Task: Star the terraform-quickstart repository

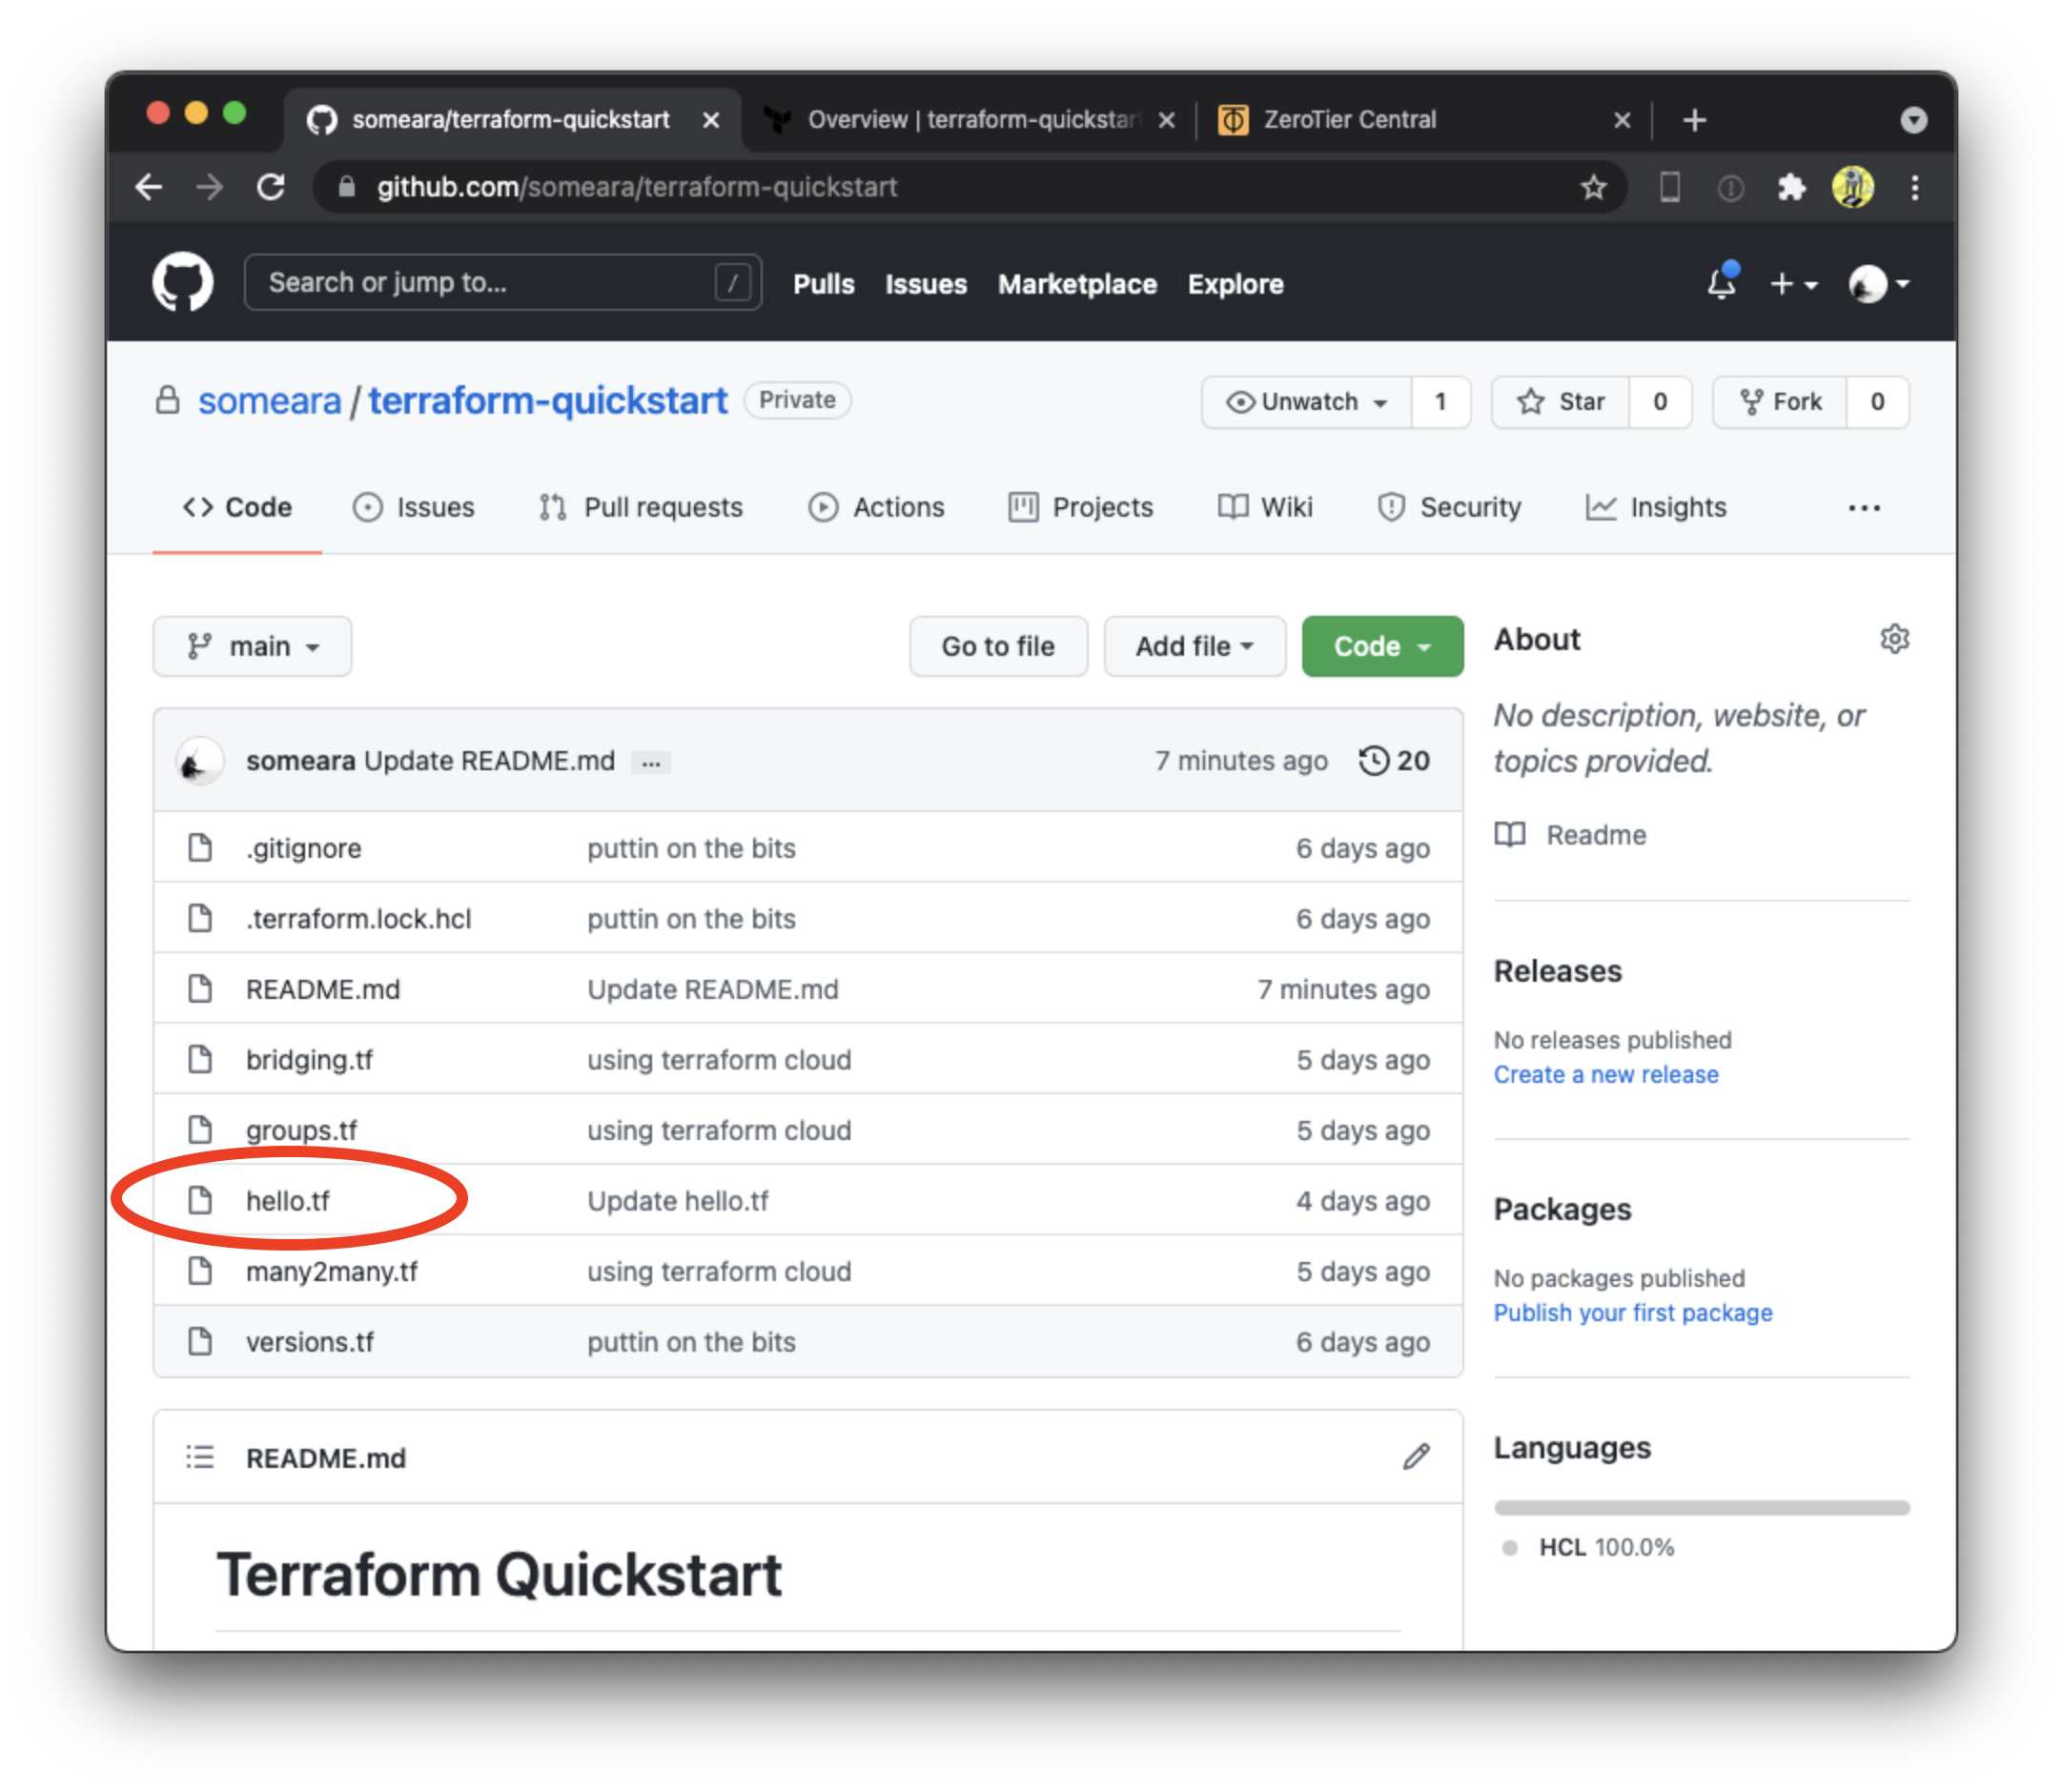Action: click(x=1561, y=402)
